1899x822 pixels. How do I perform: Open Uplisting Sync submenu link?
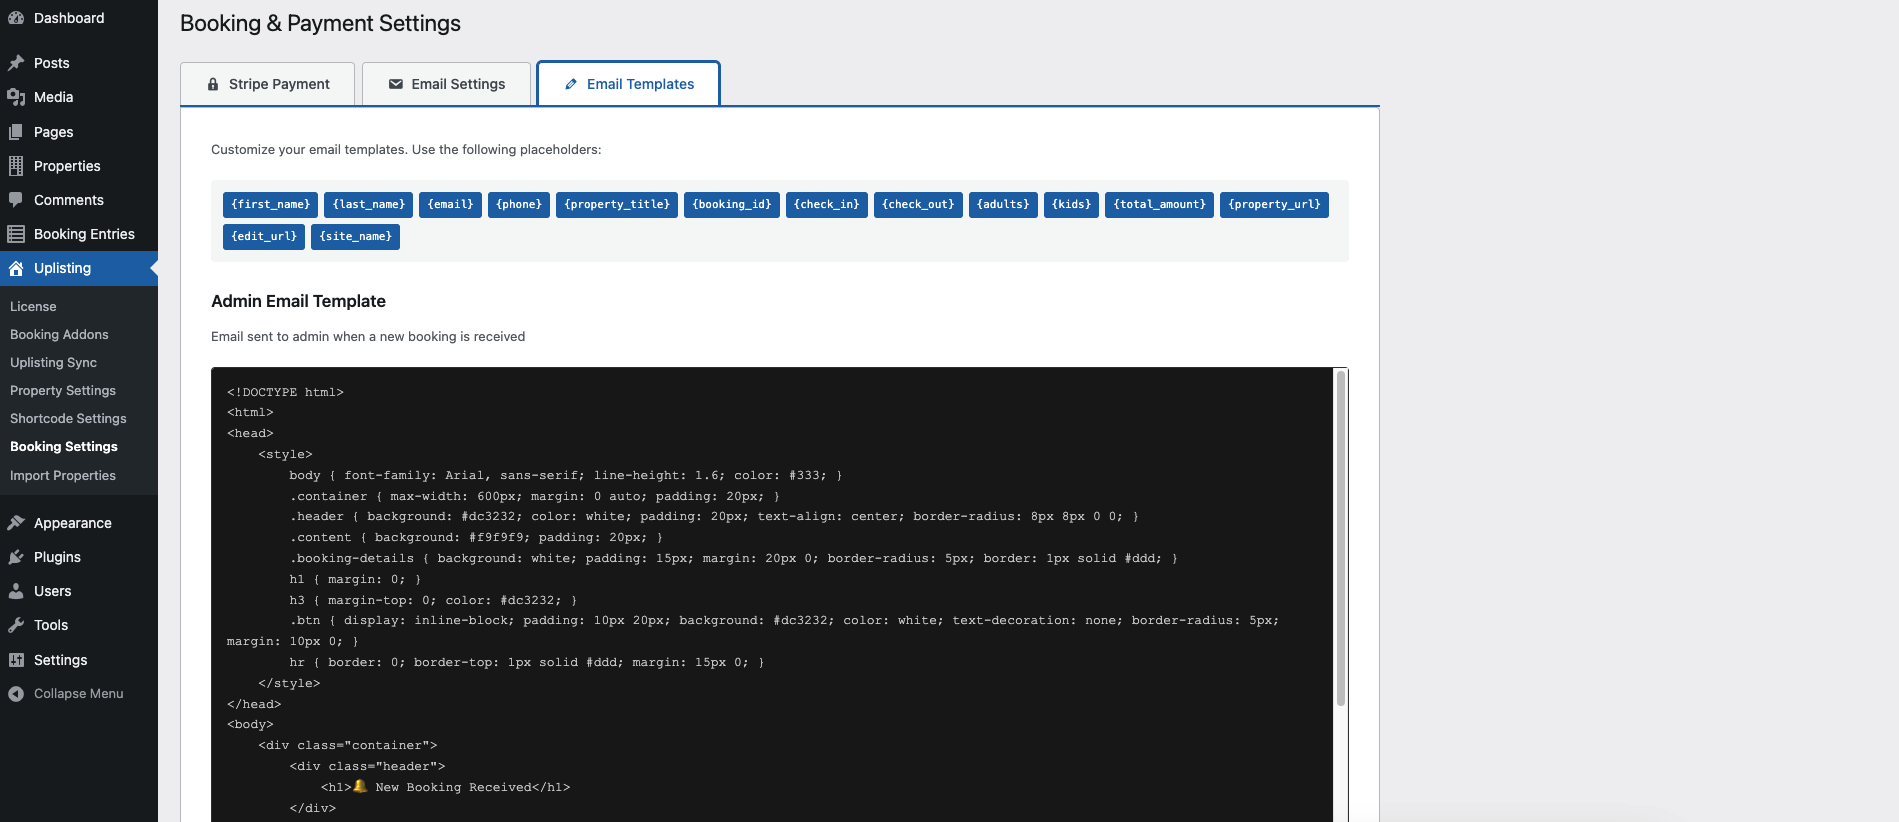point(53,363)
